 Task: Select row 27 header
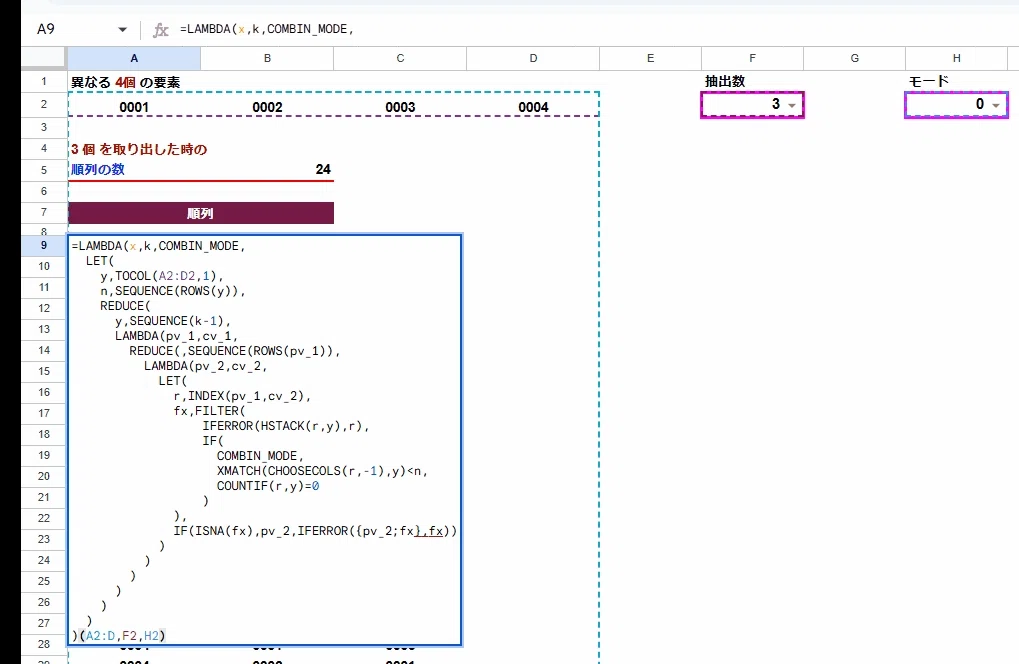44,623
